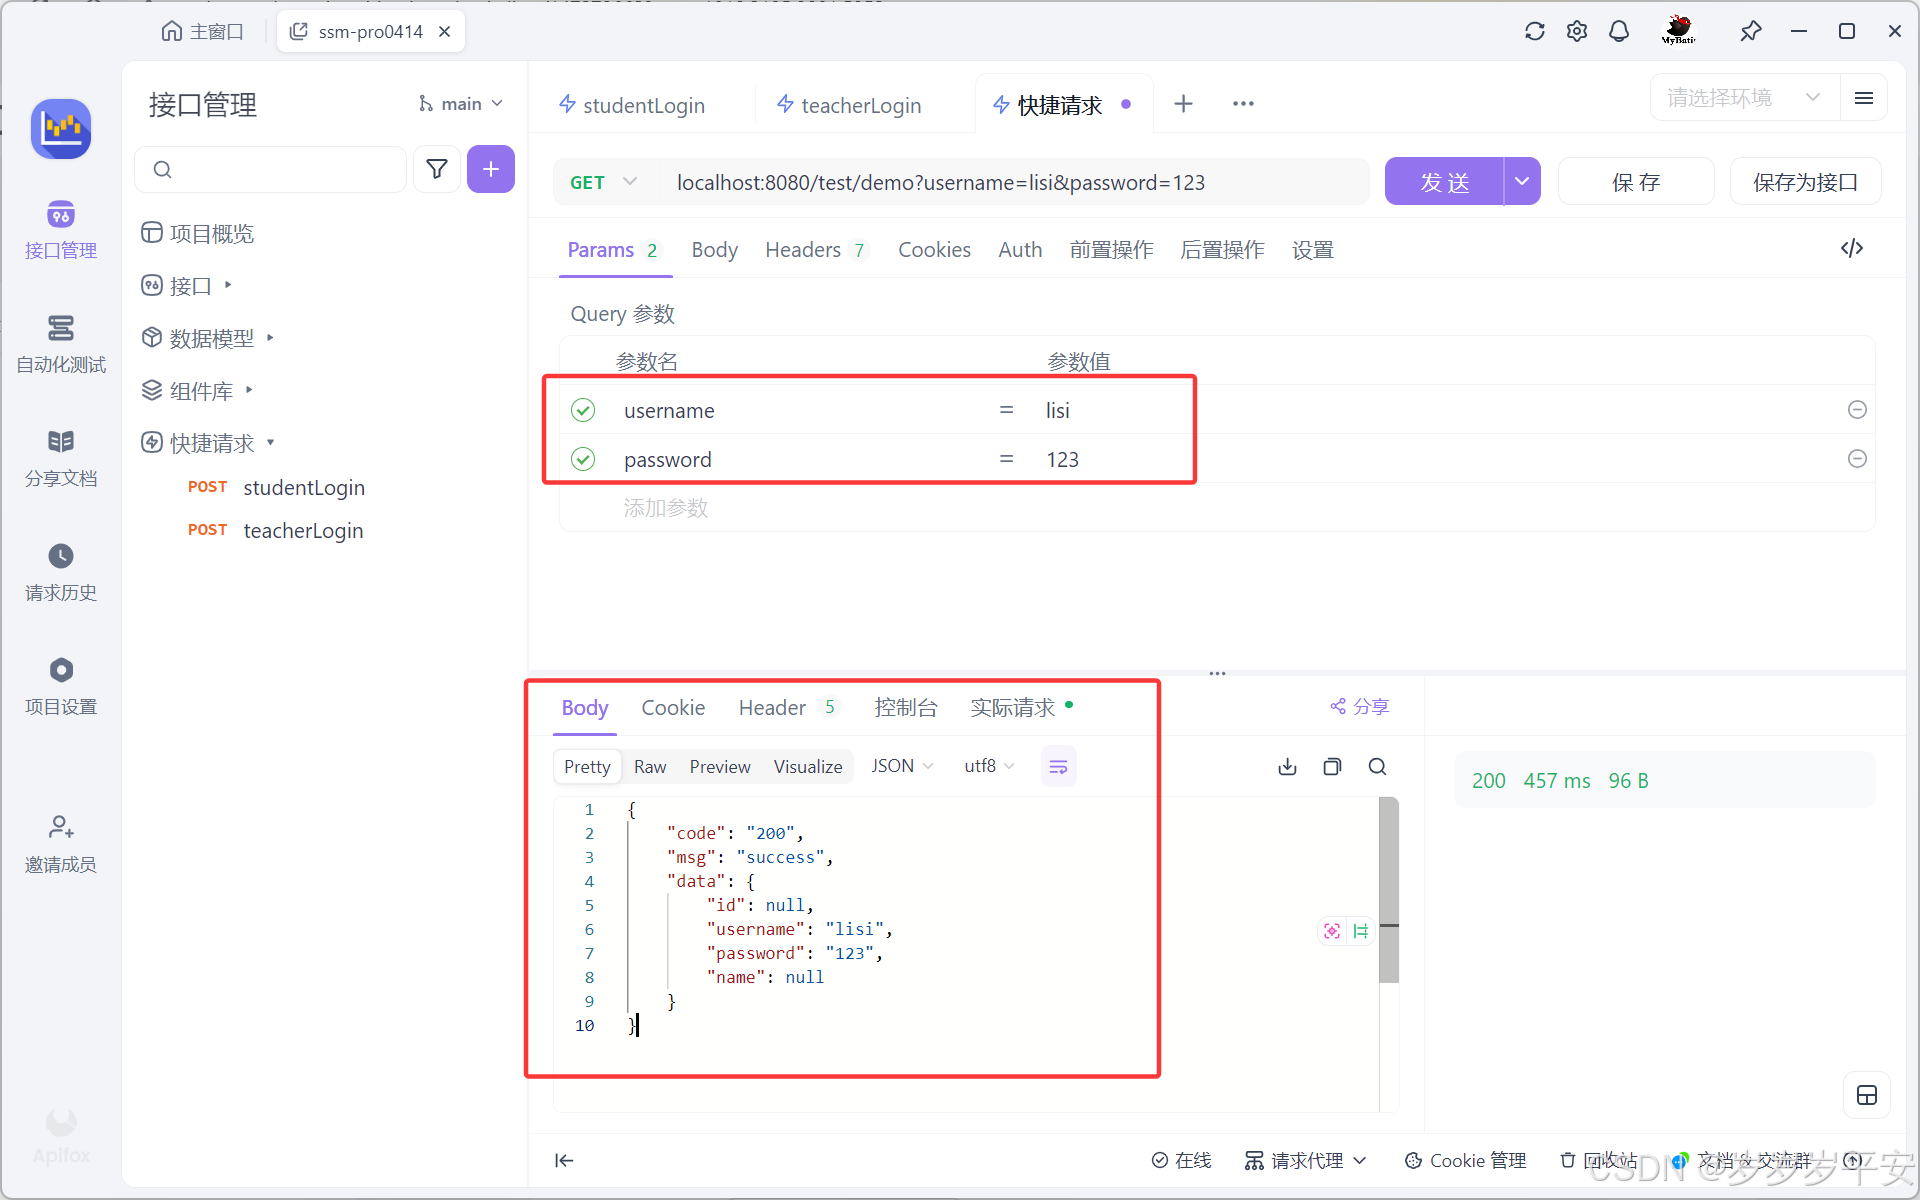Screen dimensions: 1920x1200
Task: Uncheck the username parameter checkbox
Action: [x=583, y=410]
